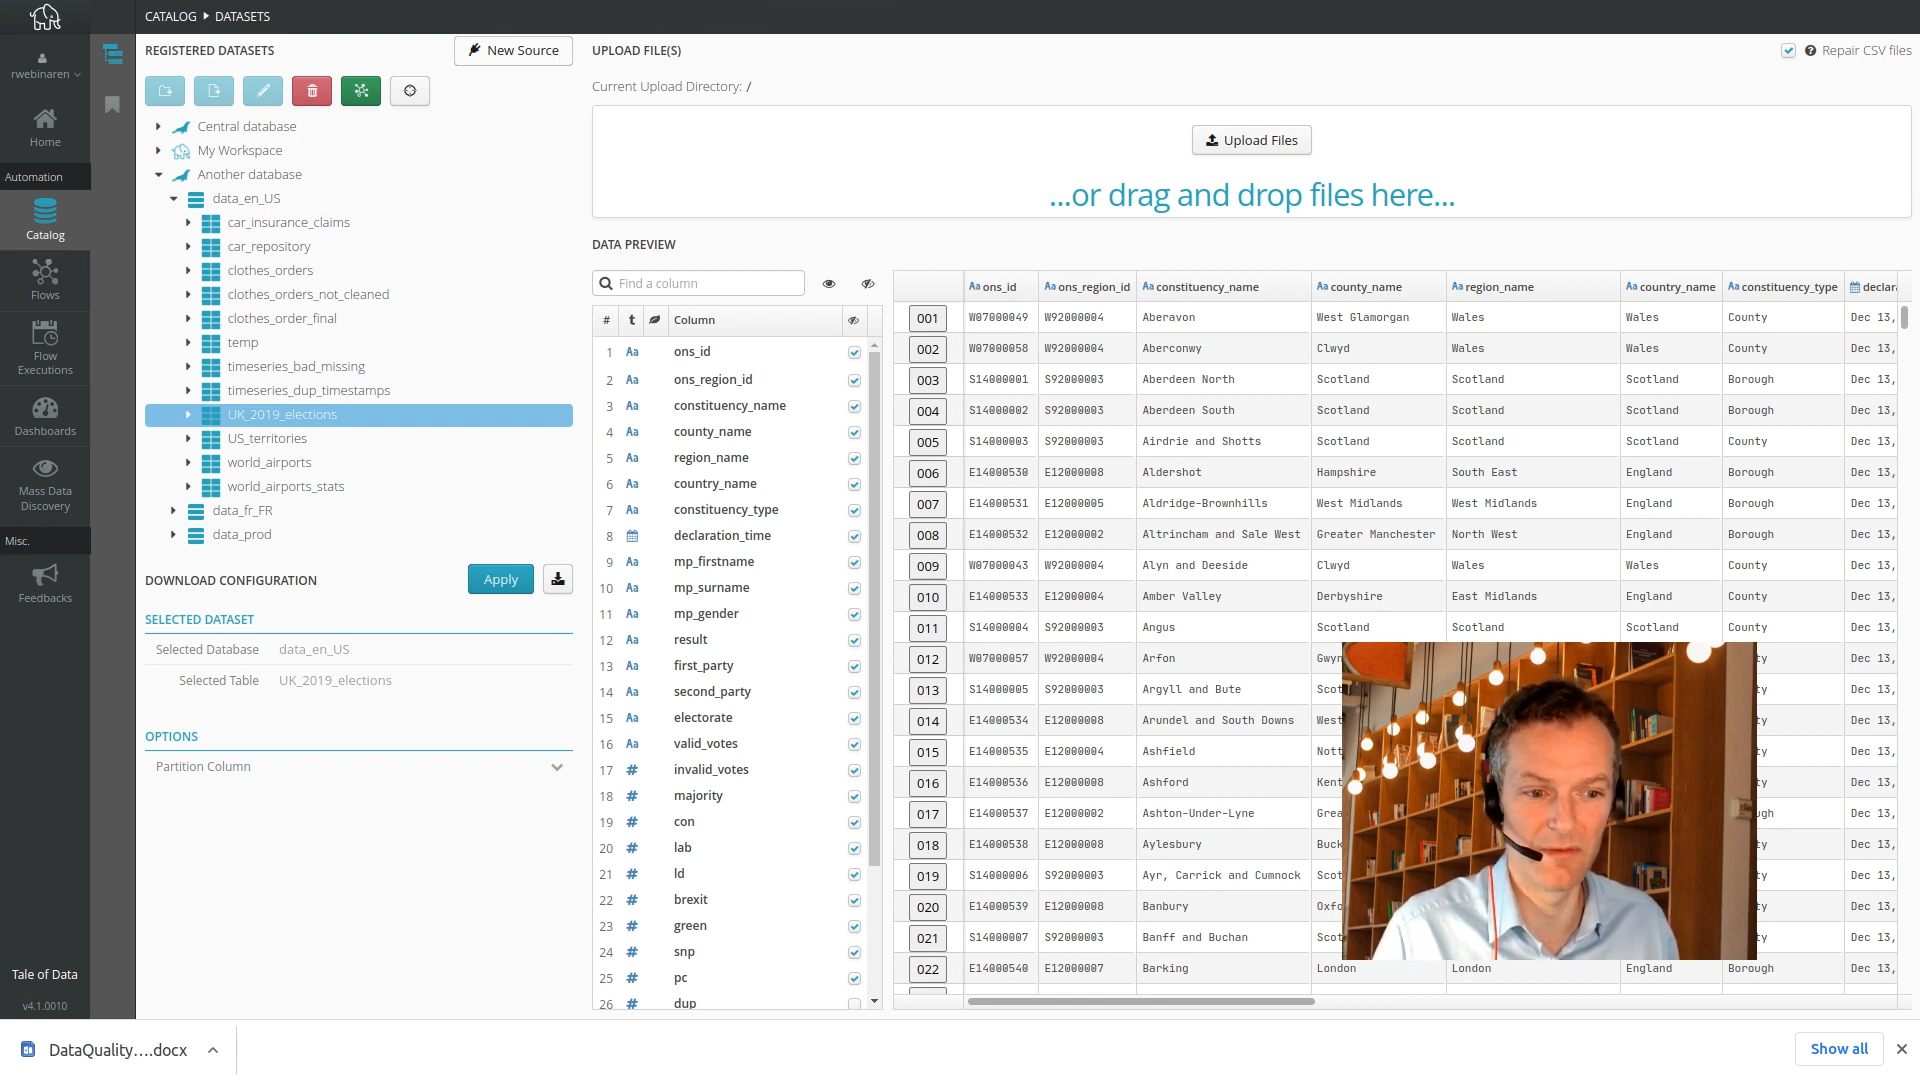Click the download configuration icon button
This screenshot has width=1920, height=1080.
(x=558, y=579)
